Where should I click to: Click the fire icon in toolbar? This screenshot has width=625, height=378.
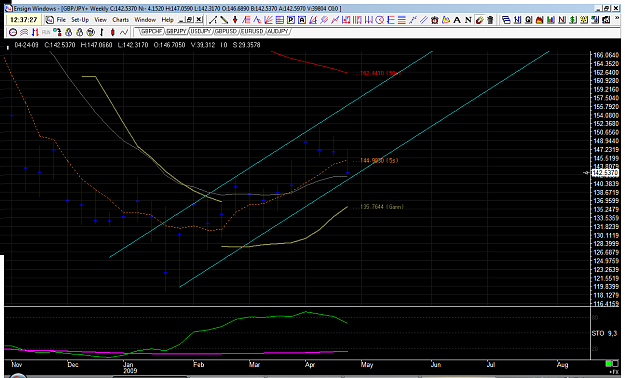[540, 20]
